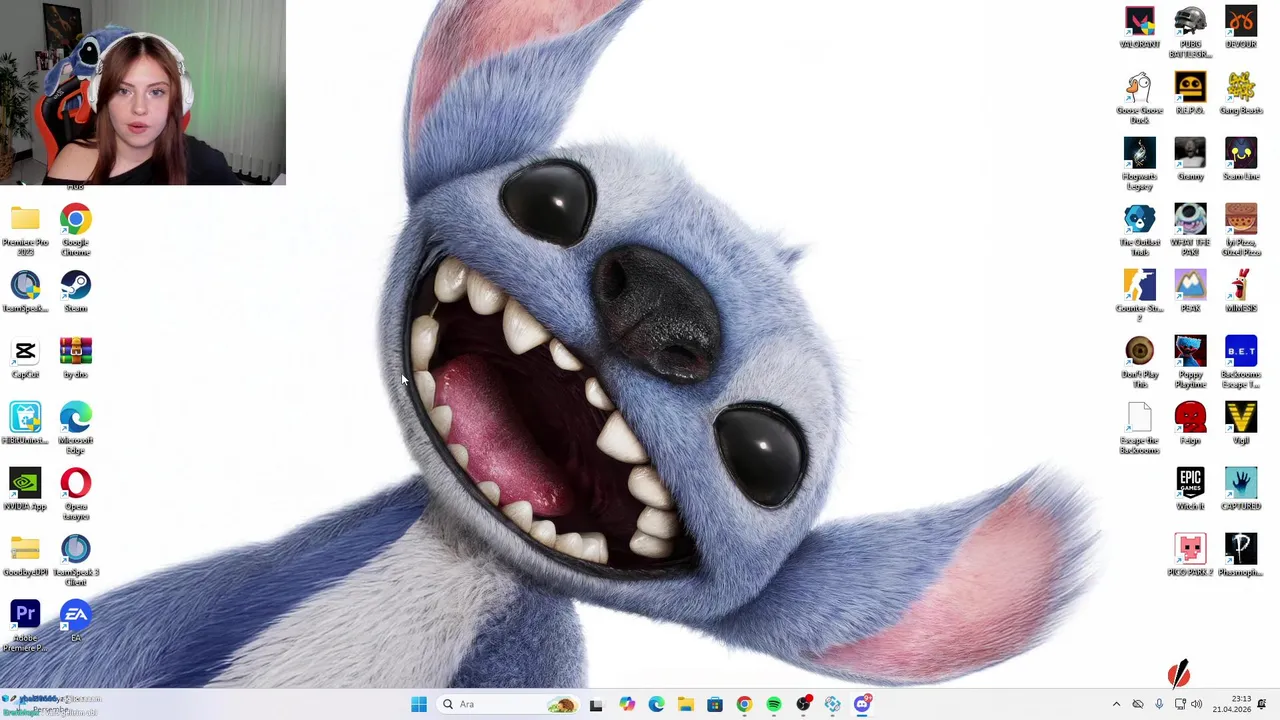Screen dimensions: 1280x720
Task: Switch to Spotify on the taskbar
Action: (774, 704)
